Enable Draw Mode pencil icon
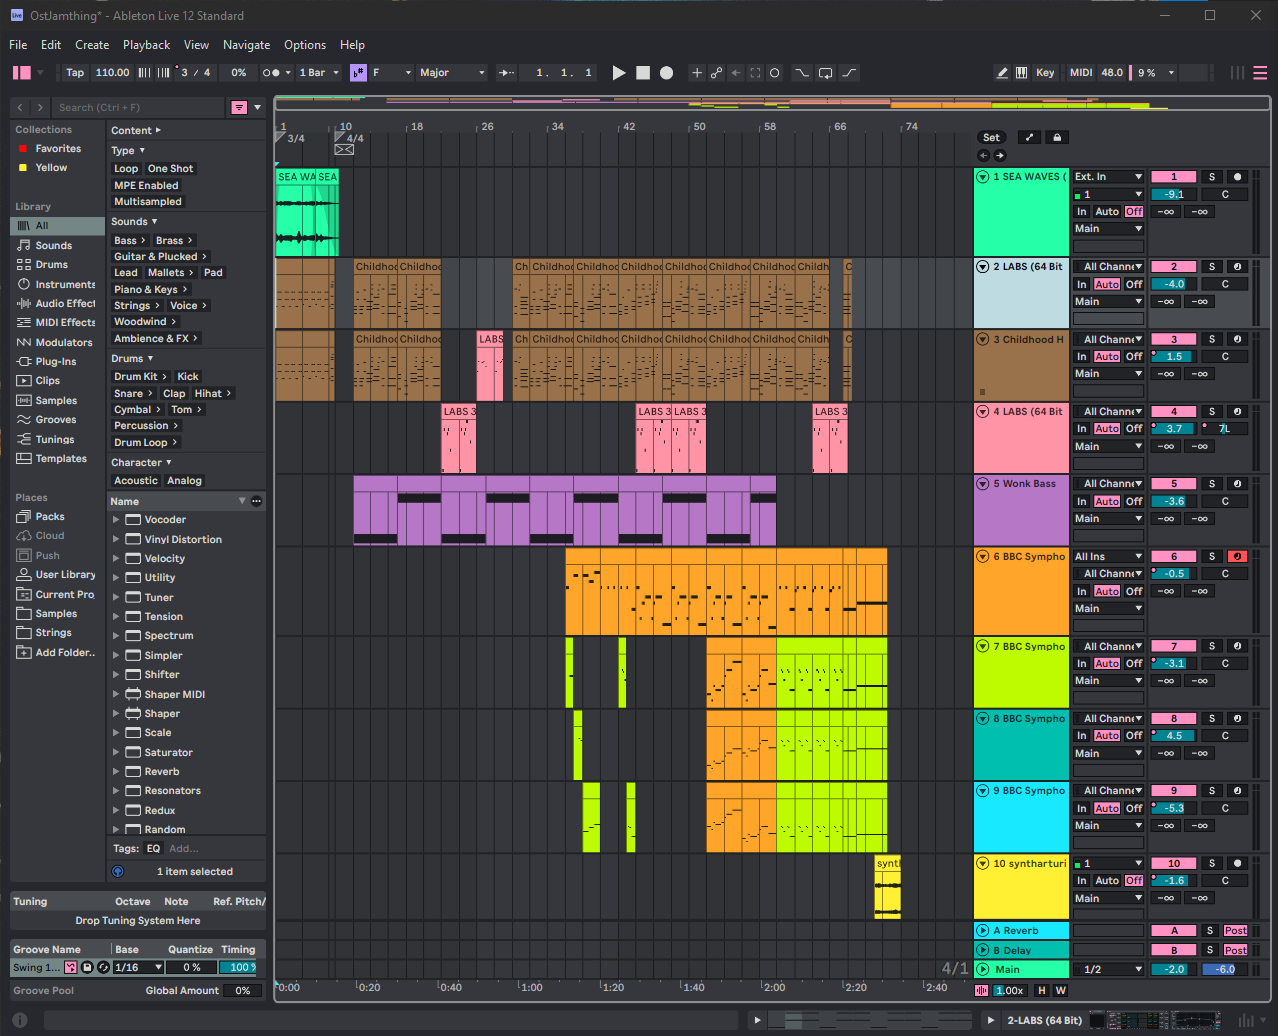 point(1002,73)
